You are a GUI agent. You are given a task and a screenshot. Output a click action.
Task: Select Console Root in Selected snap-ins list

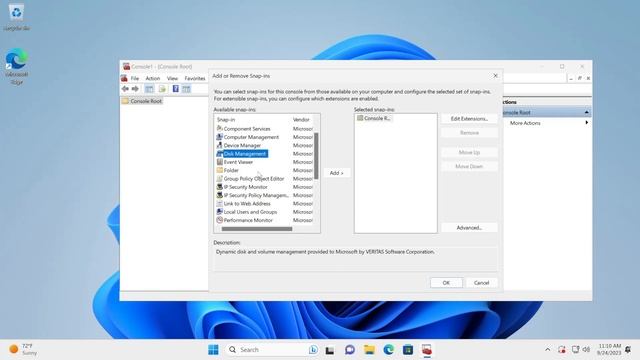click(x=374, y=118)
